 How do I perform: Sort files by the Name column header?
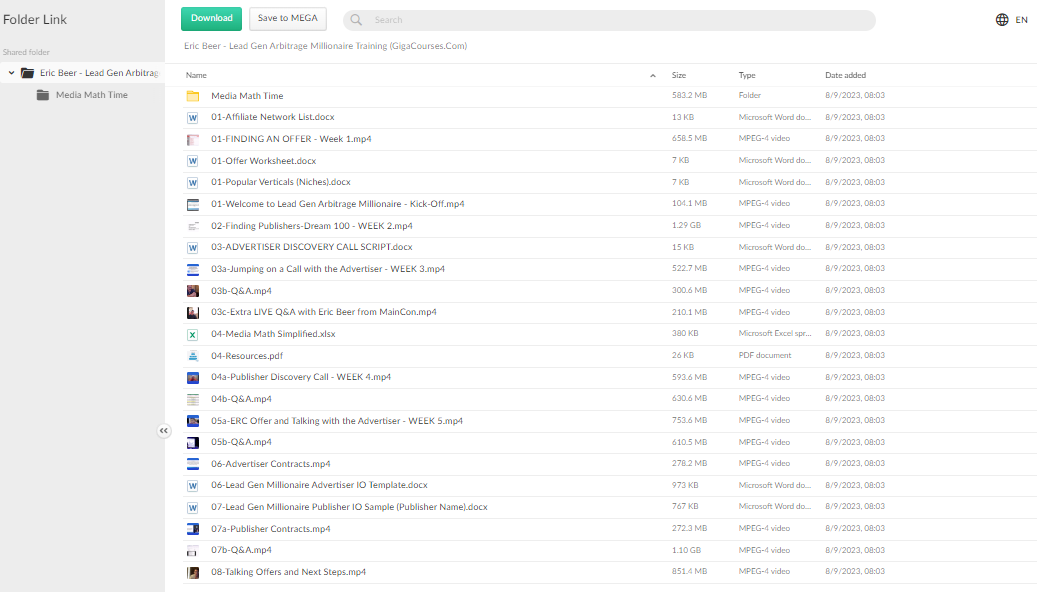[197, 76]
